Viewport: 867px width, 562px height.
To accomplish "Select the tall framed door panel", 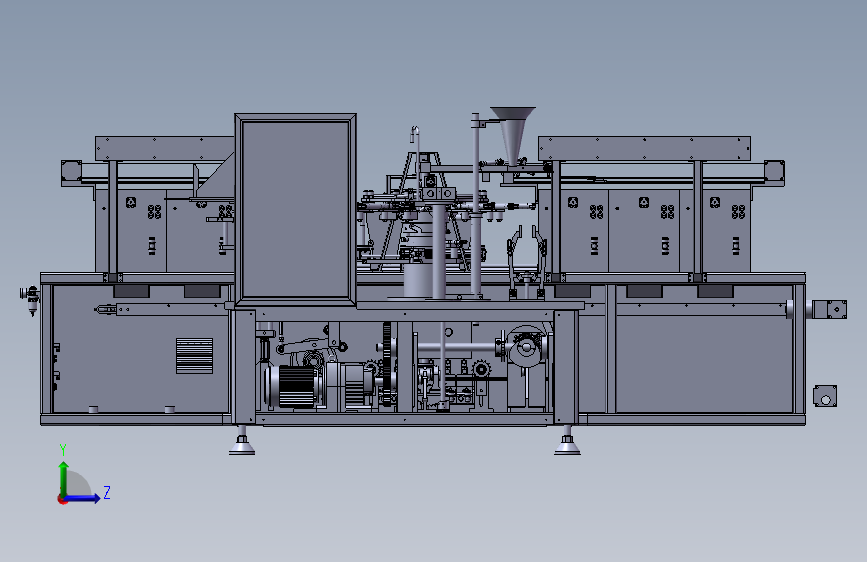I will 296,210.
